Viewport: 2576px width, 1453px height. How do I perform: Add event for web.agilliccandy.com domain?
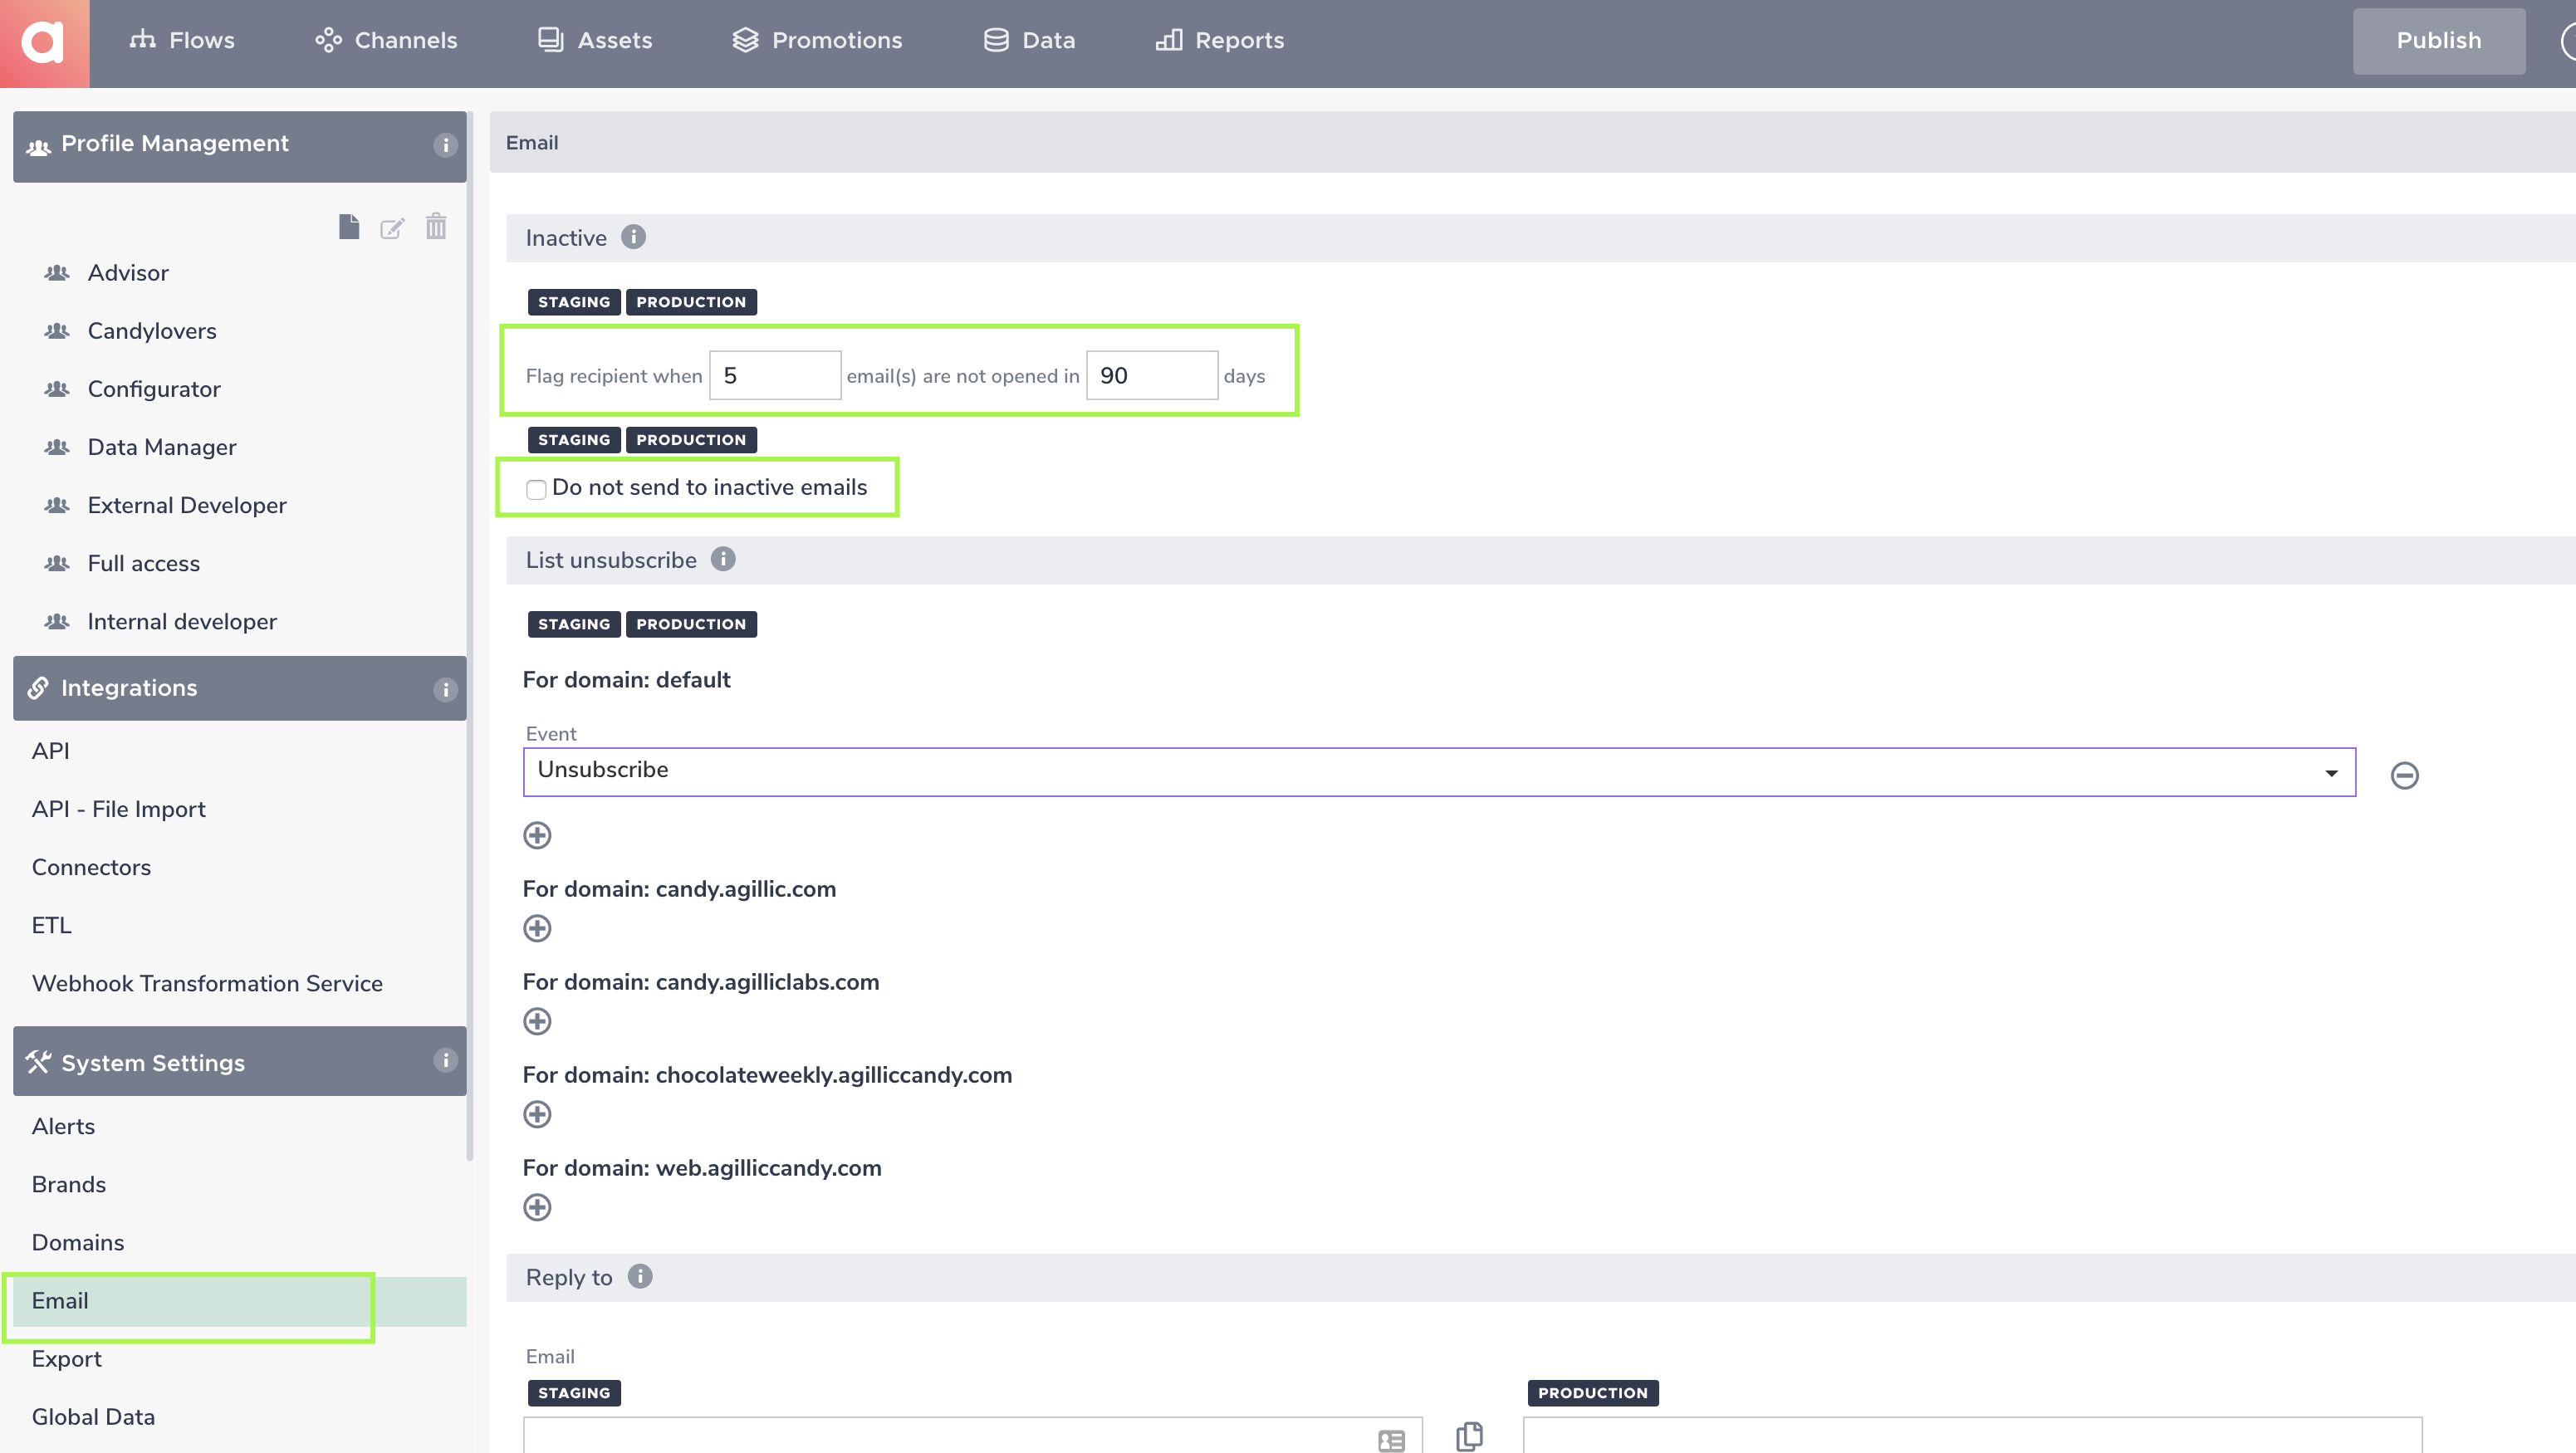point(537,1207)
